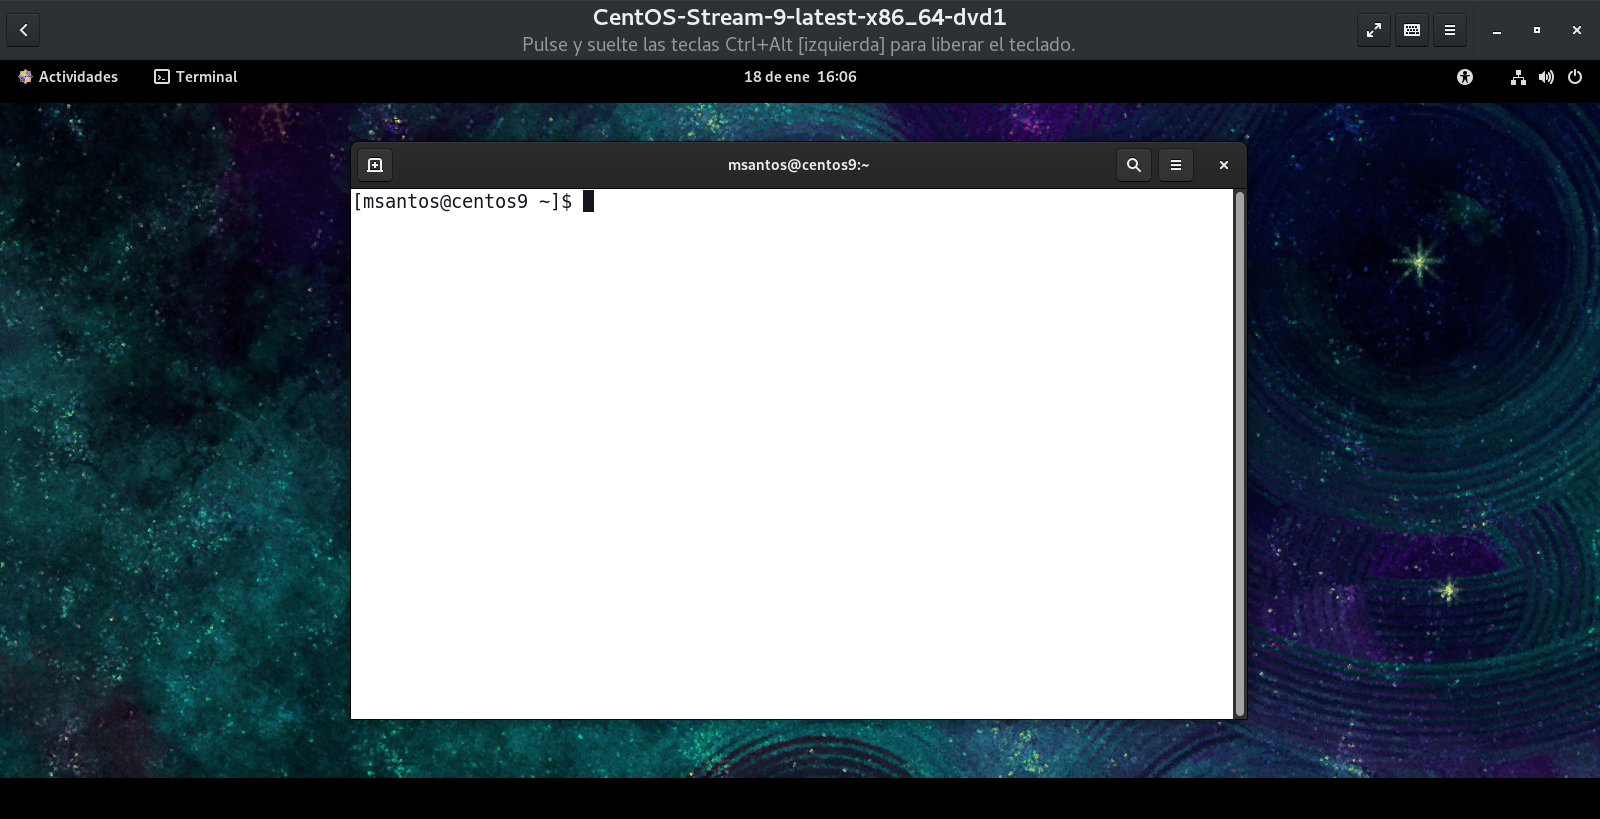Click the volume speaker icon
The height and width of the screenshot is (819, 1600).
click(x=1546, y=77)
